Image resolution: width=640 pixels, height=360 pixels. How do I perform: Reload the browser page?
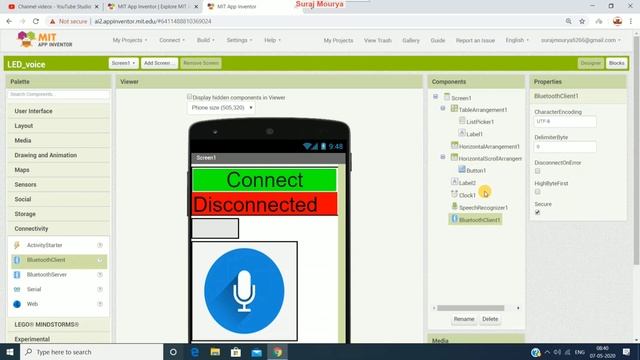pos(36,21)
